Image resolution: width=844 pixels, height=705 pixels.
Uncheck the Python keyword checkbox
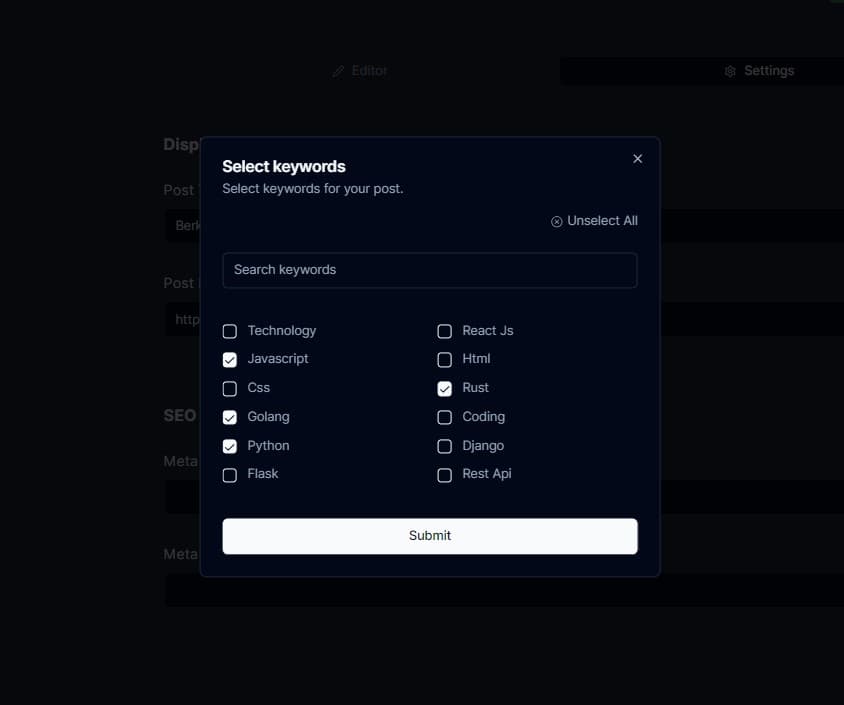[x=230, y=446]
